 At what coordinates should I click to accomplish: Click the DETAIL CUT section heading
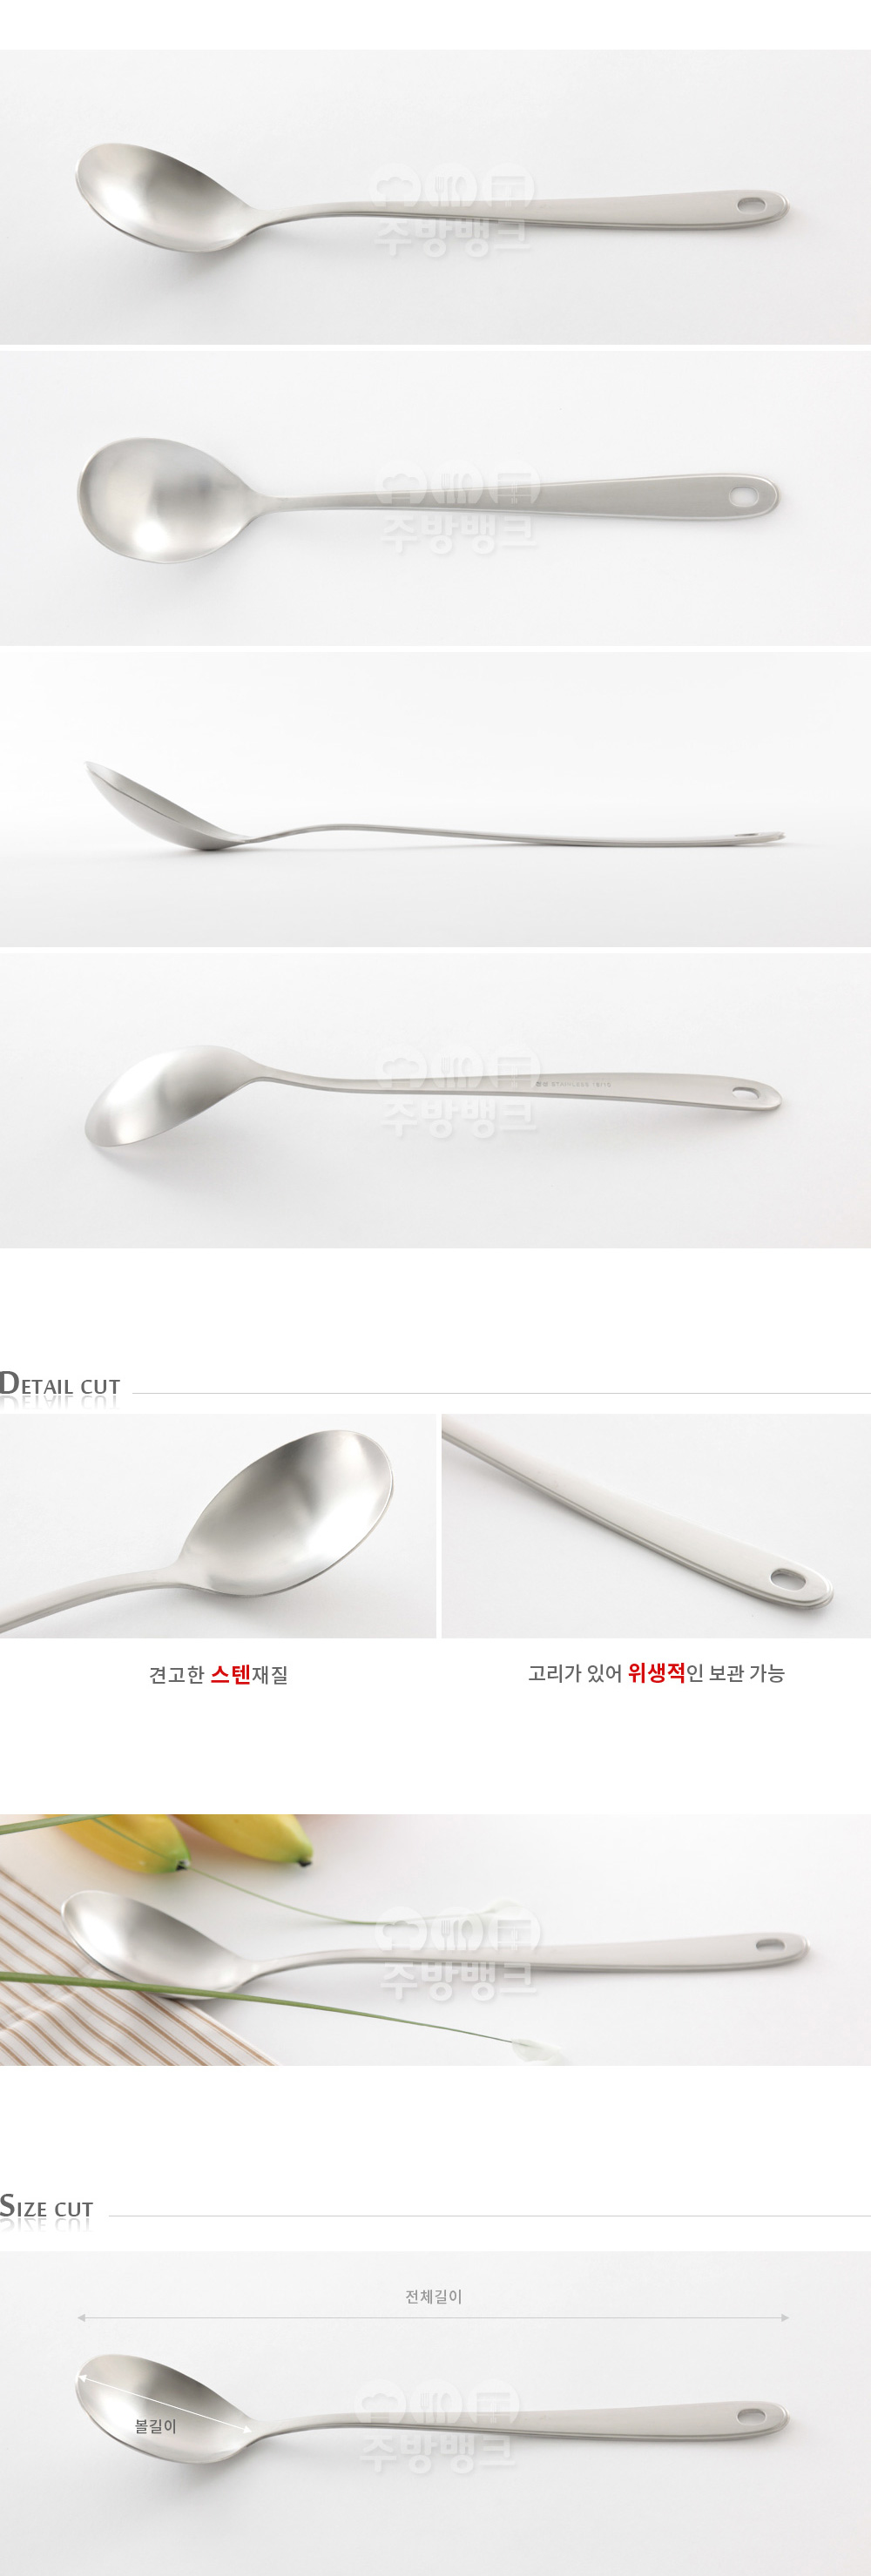click(x=60, y=1385)
